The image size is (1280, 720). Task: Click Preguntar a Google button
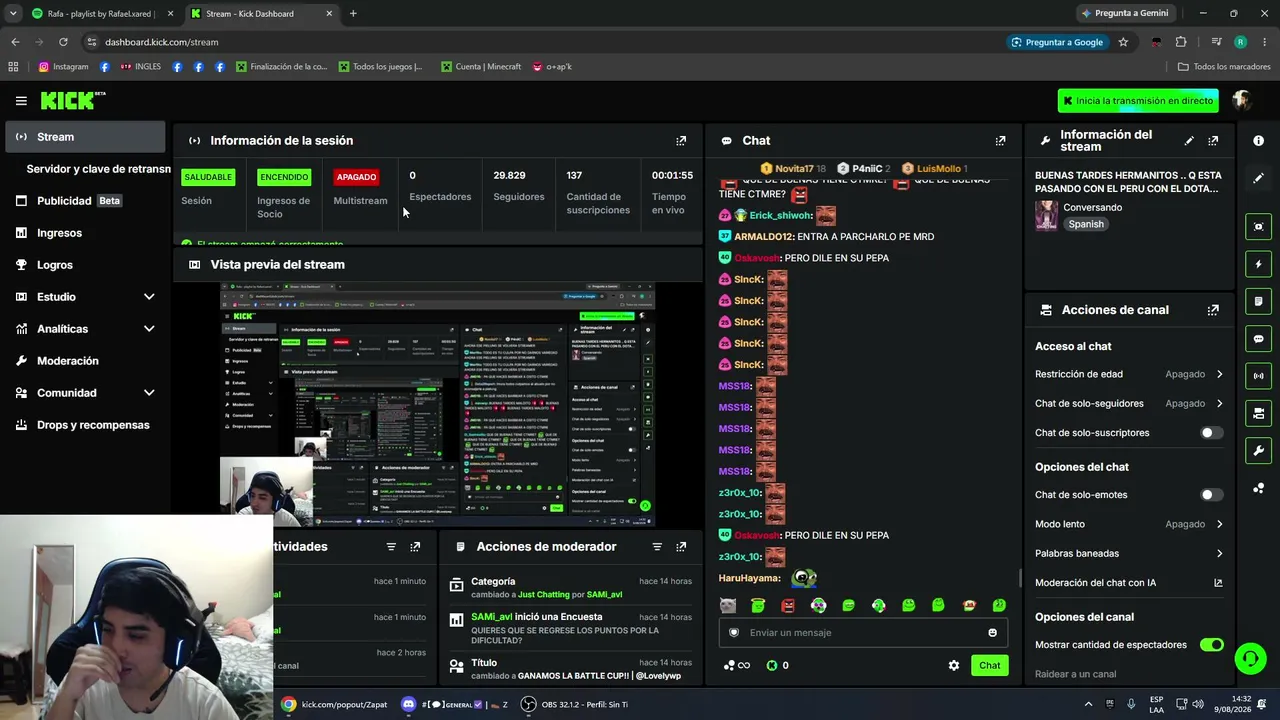pyautogui.click(x=1057, y=42)
